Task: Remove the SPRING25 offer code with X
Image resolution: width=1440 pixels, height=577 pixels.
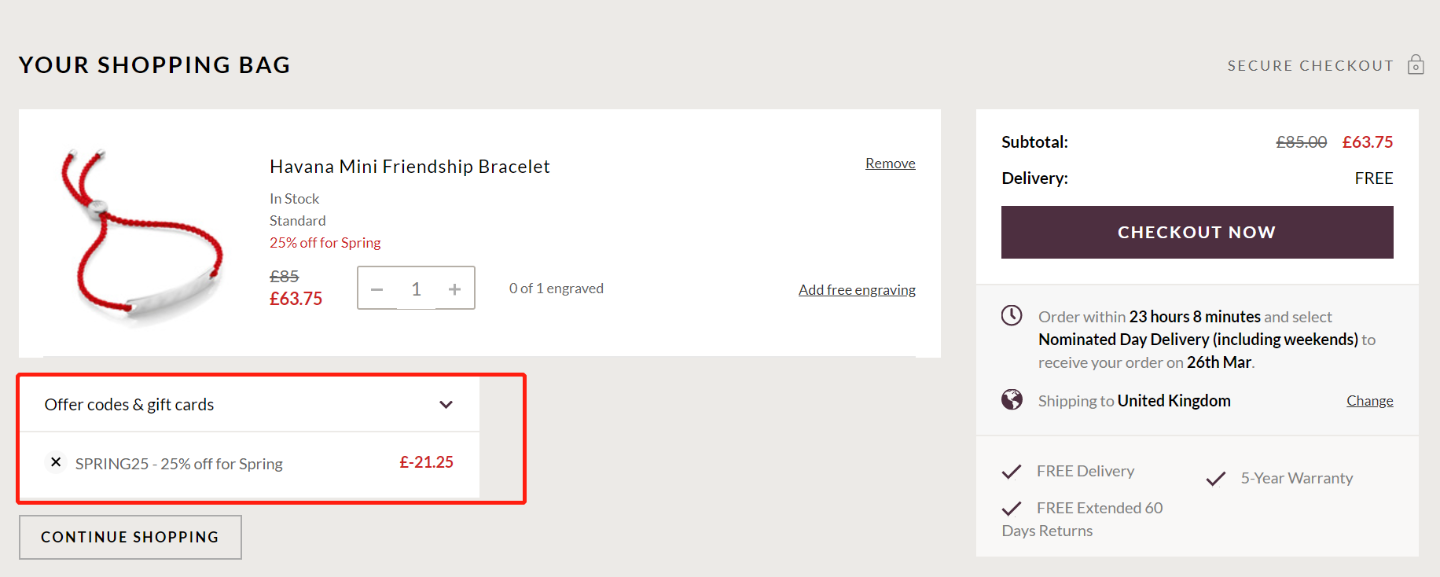Action: pos(56,462)
